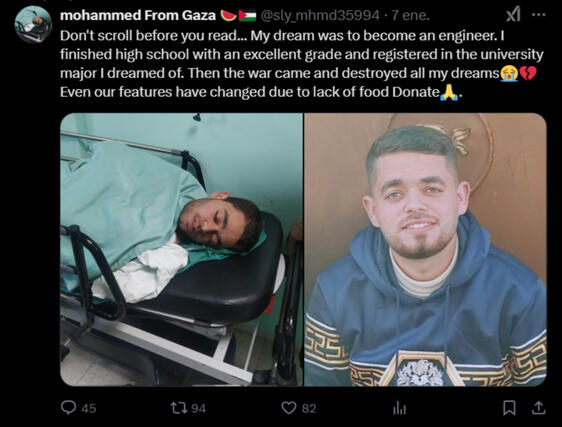The image size is (562, 427).
Task: Click the watermelon emoji in display name
Action: 228,15
